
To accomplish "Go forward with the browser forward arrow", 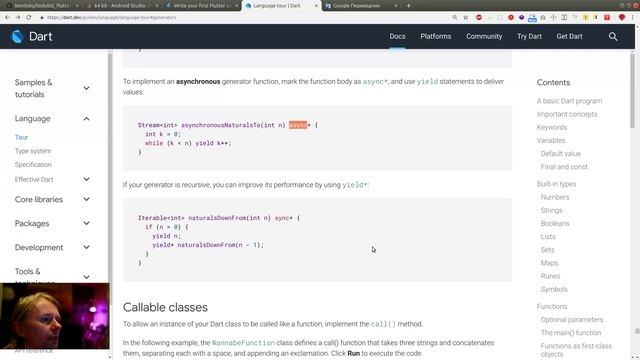I will point(18,18).
